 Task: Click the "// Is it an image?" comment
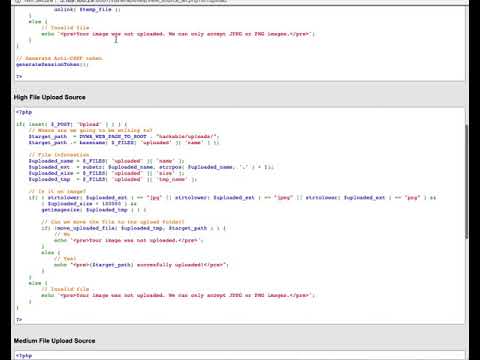pos(57,192)
